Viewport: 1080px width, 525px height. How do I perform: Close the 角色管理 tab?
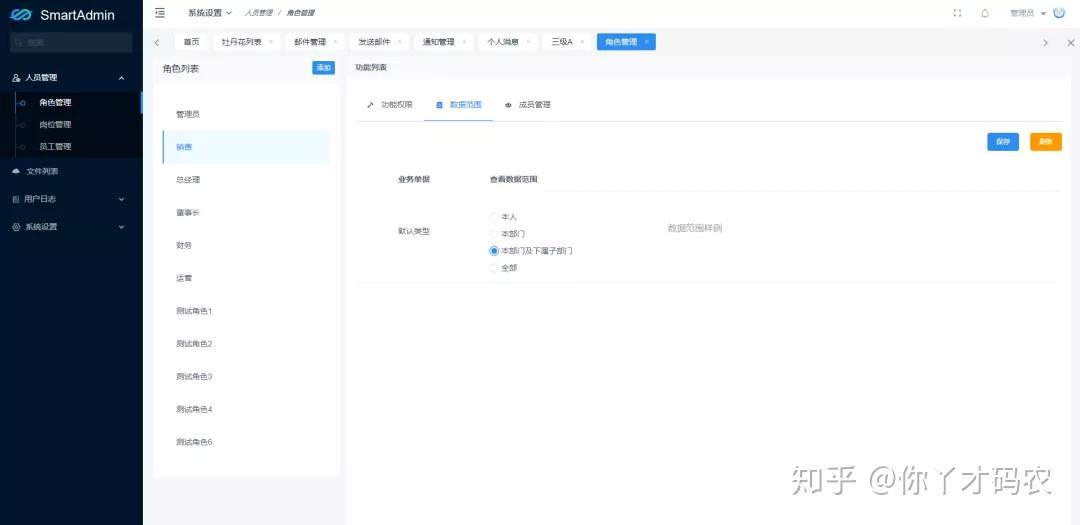click(646, 42)
